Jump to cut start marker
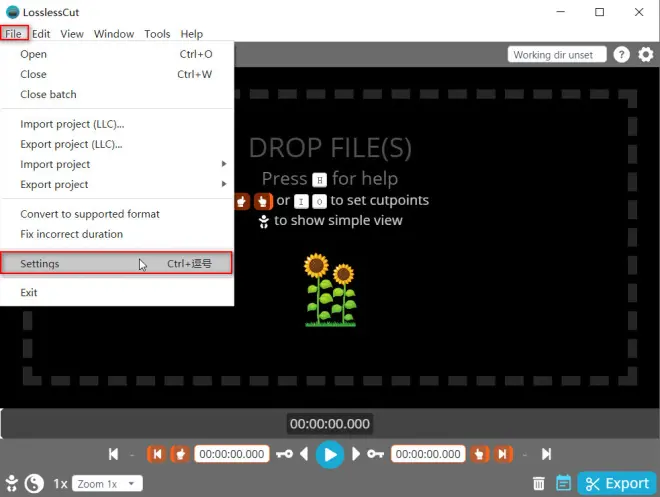This screenshot has width=660, height=497. point(157,454)
